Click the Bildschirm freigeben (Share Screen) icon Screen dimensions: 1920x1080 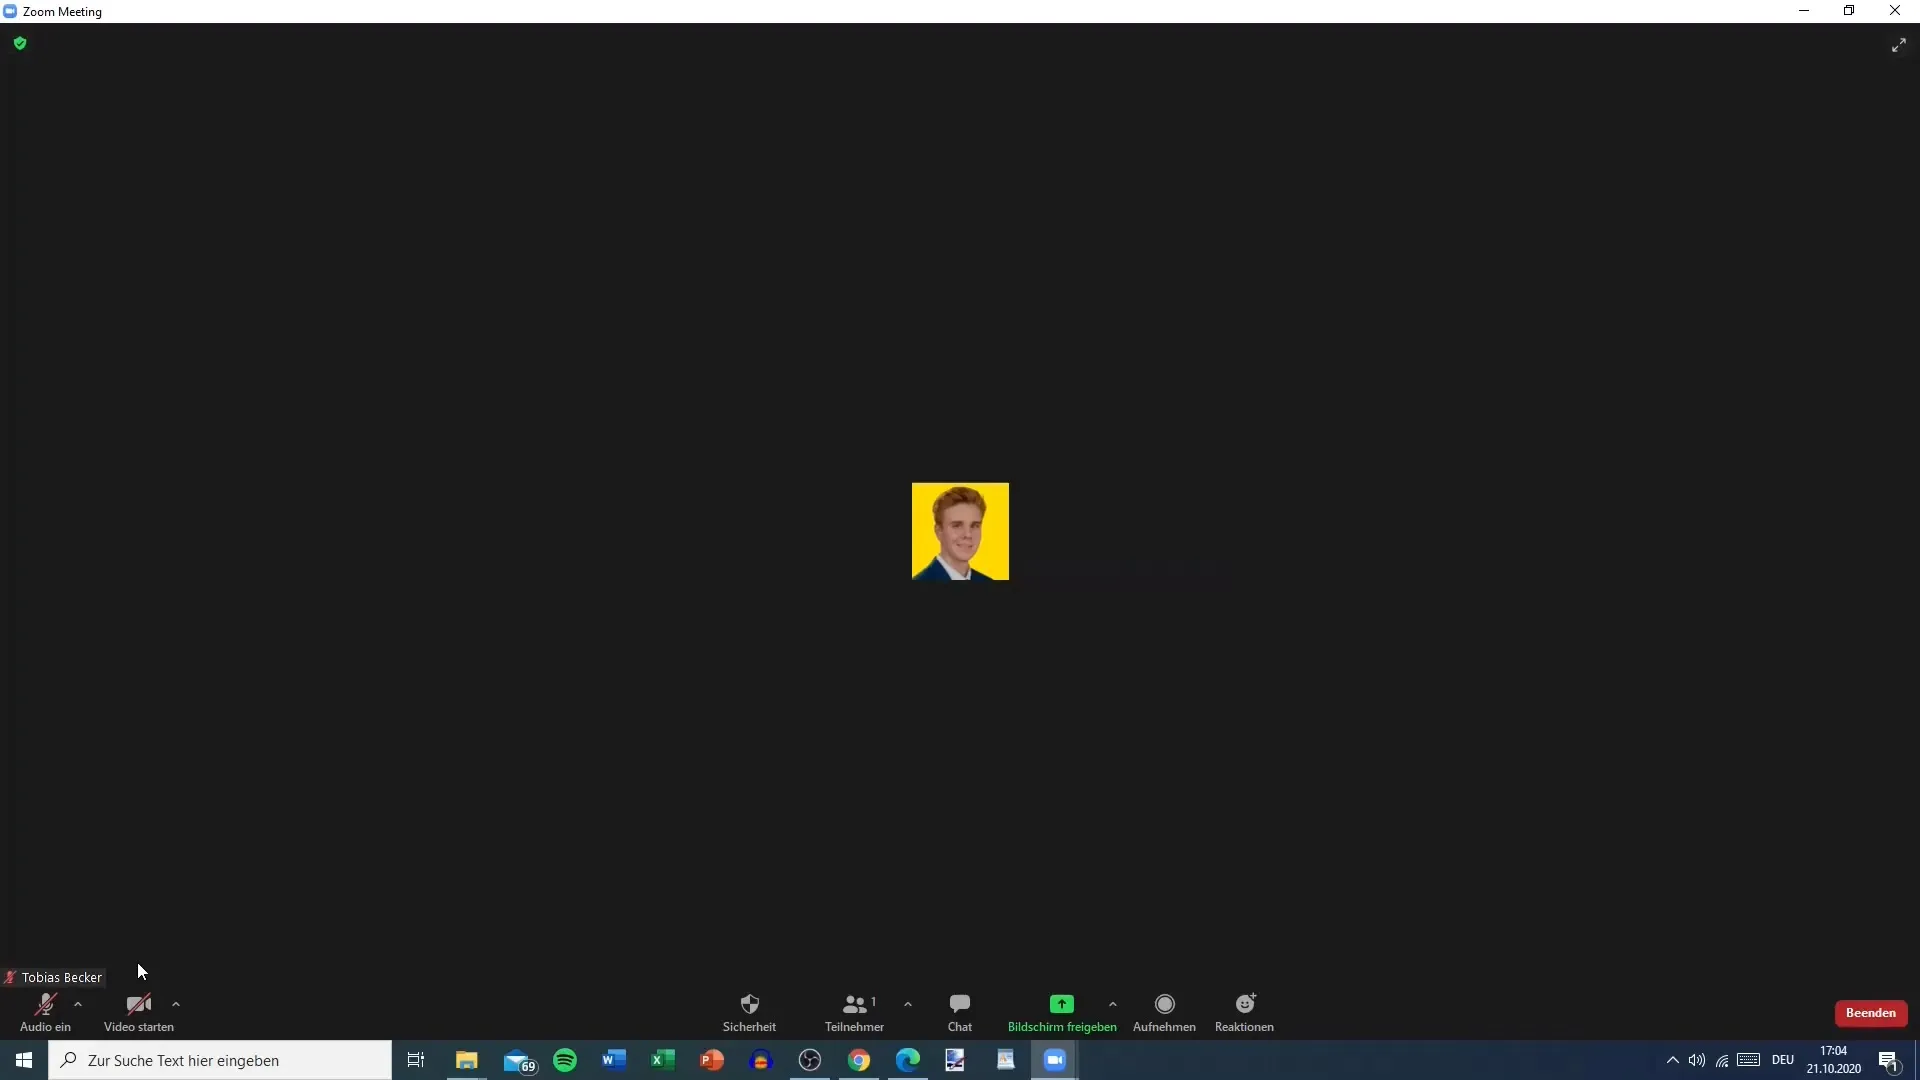pyautogui.click(x=1062, y=1004)
